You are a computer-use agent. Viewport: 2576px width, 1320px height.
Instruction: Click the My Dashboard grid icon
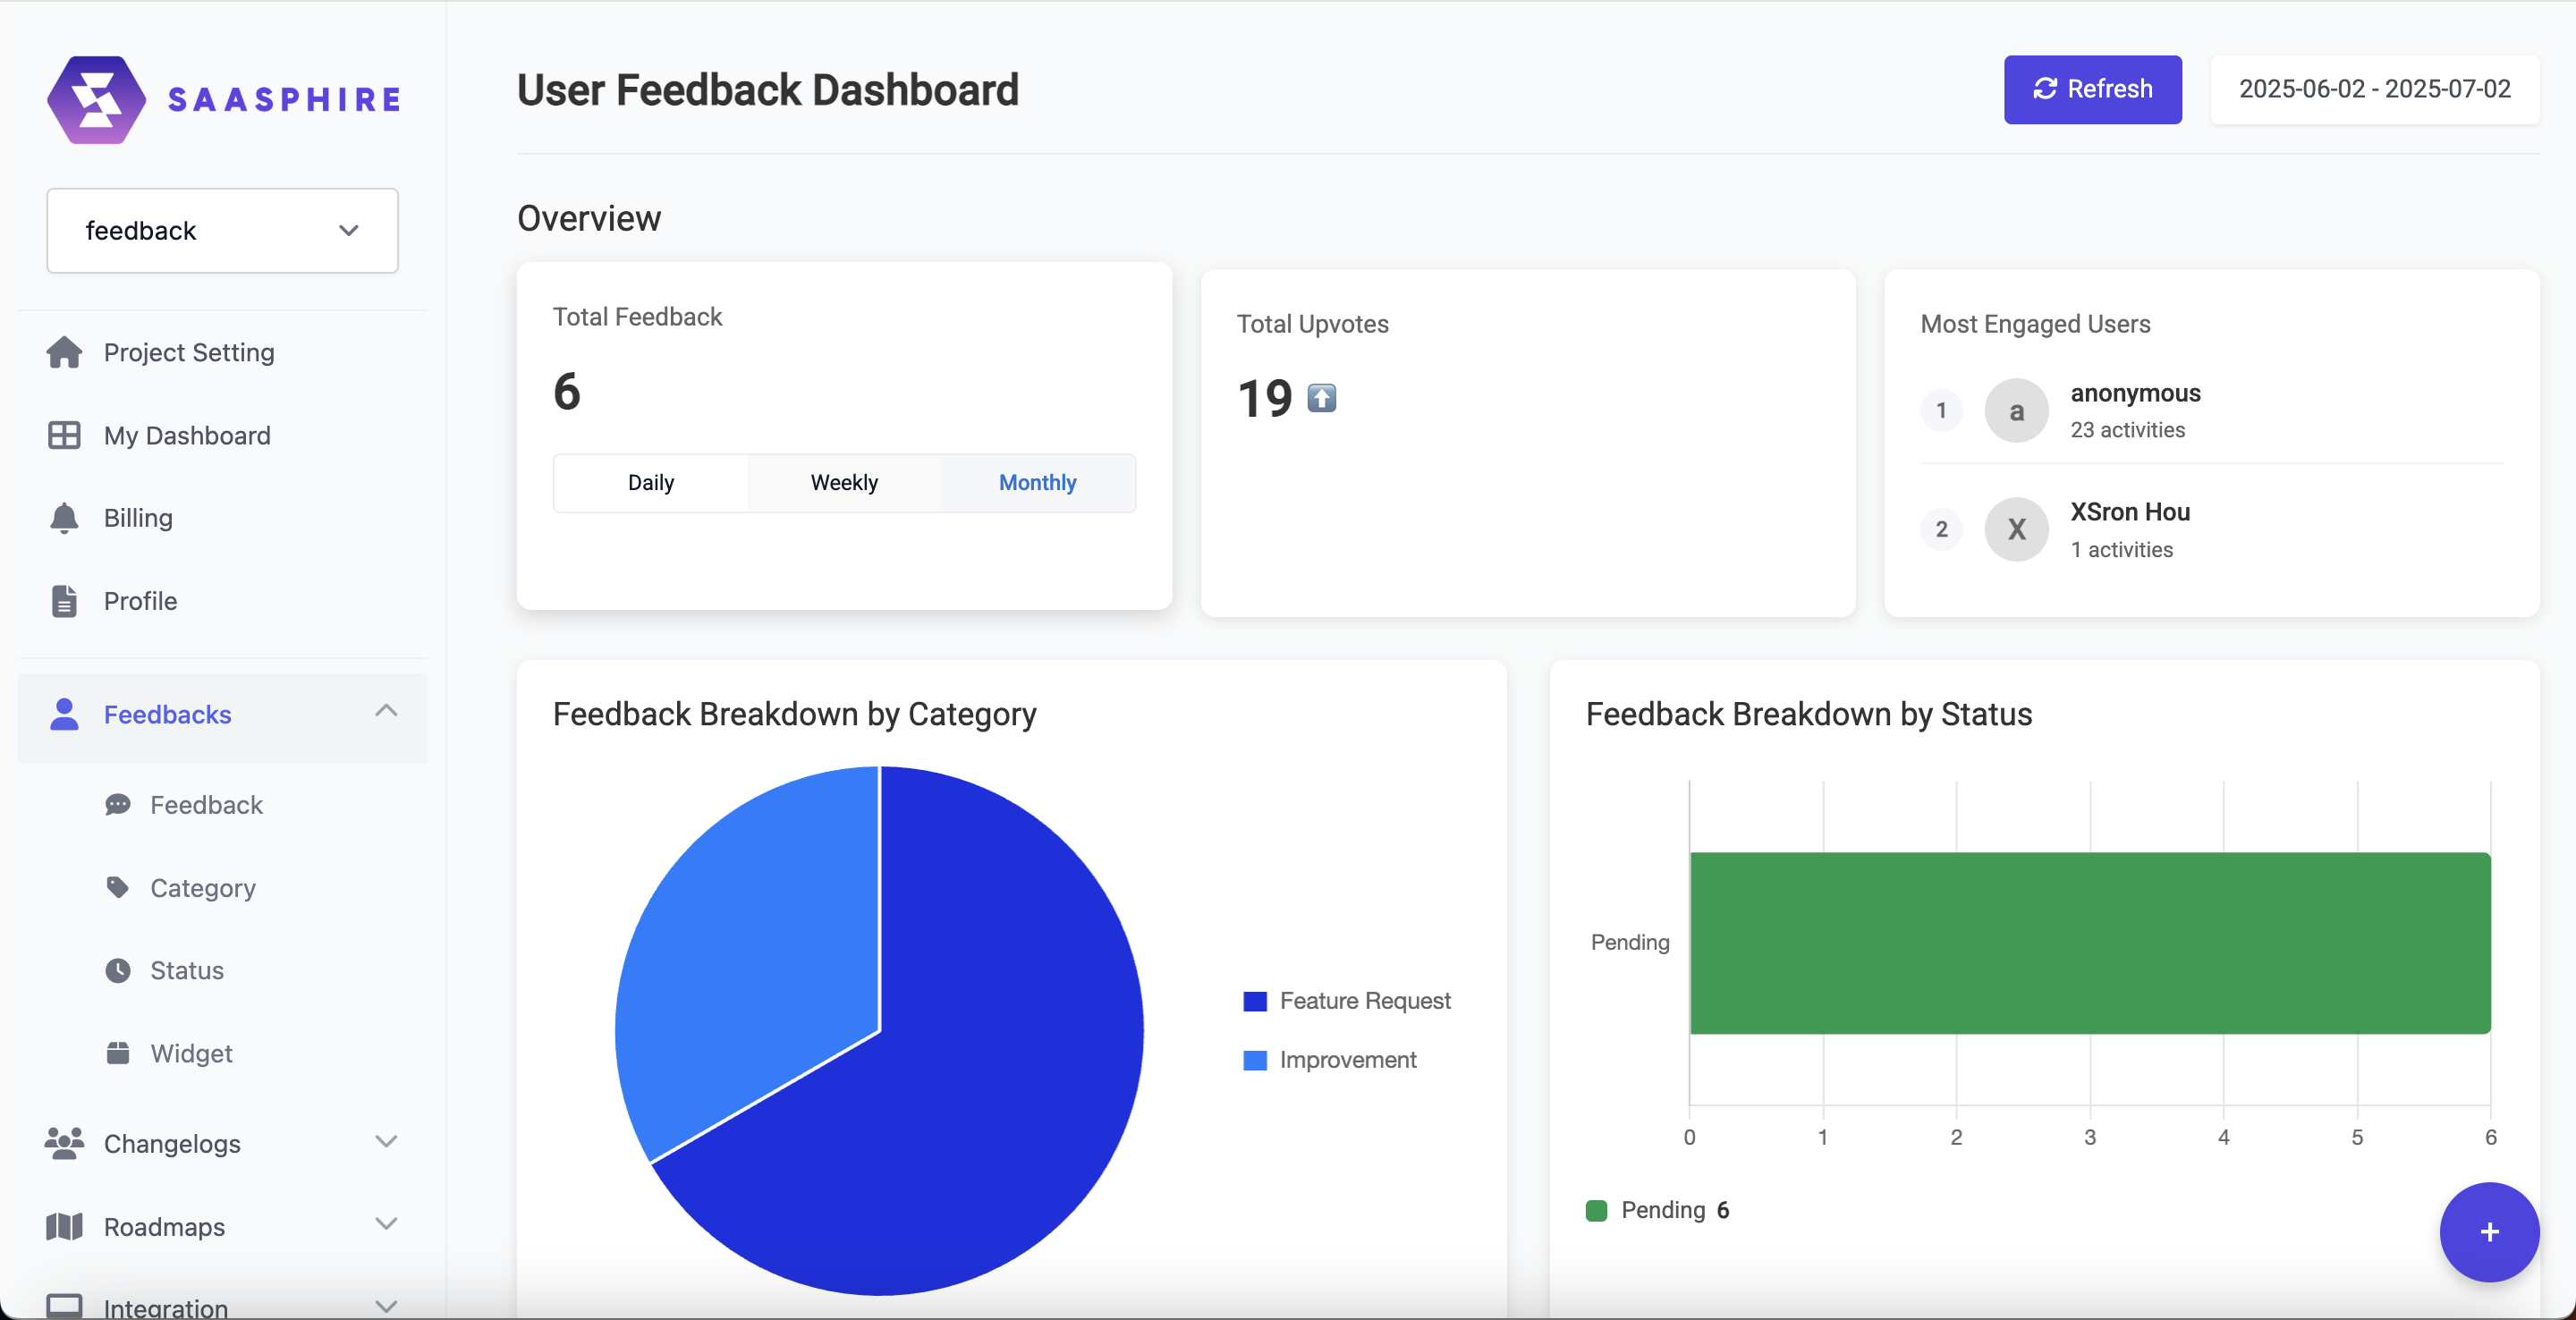(x=64, y=435)
